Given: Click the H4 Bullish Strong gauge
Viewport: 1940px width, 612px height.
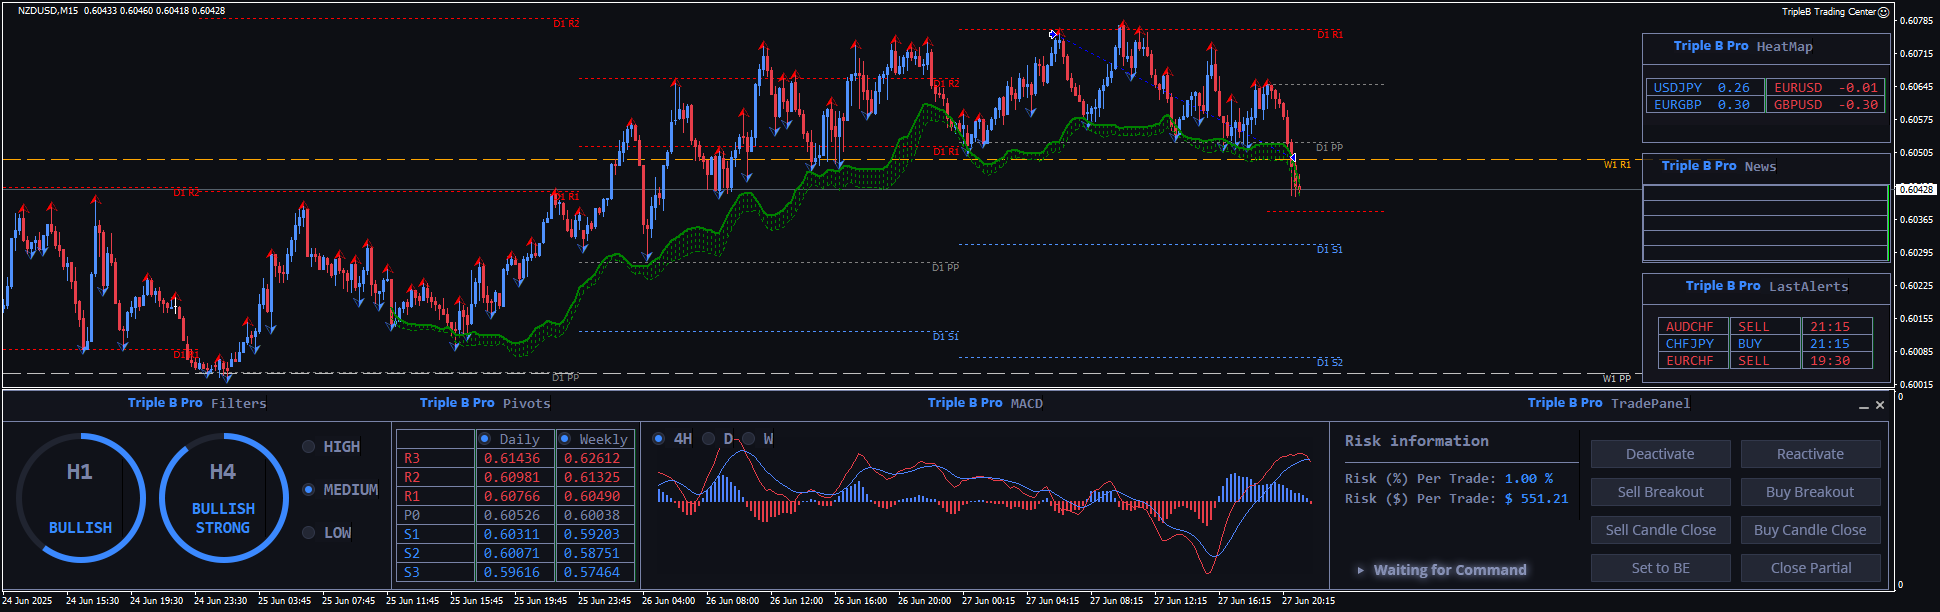Looking at the screenshot, I should point(223,498).
